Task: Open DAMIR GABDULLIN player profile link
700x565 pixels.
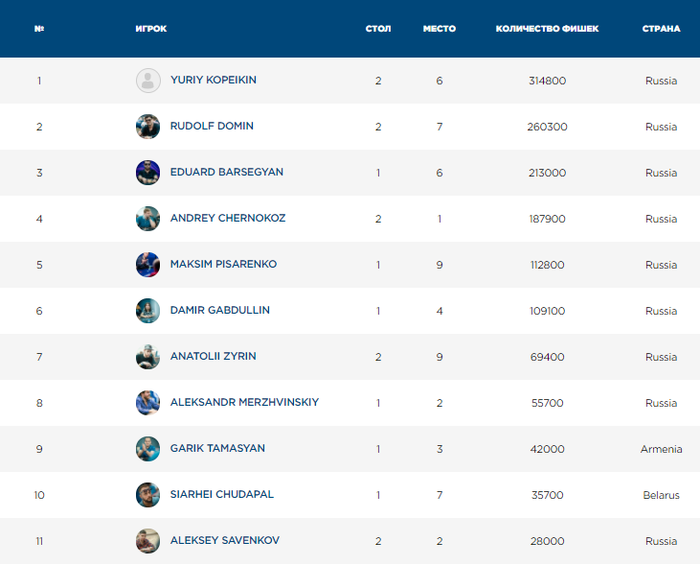Action: (220, 310)
